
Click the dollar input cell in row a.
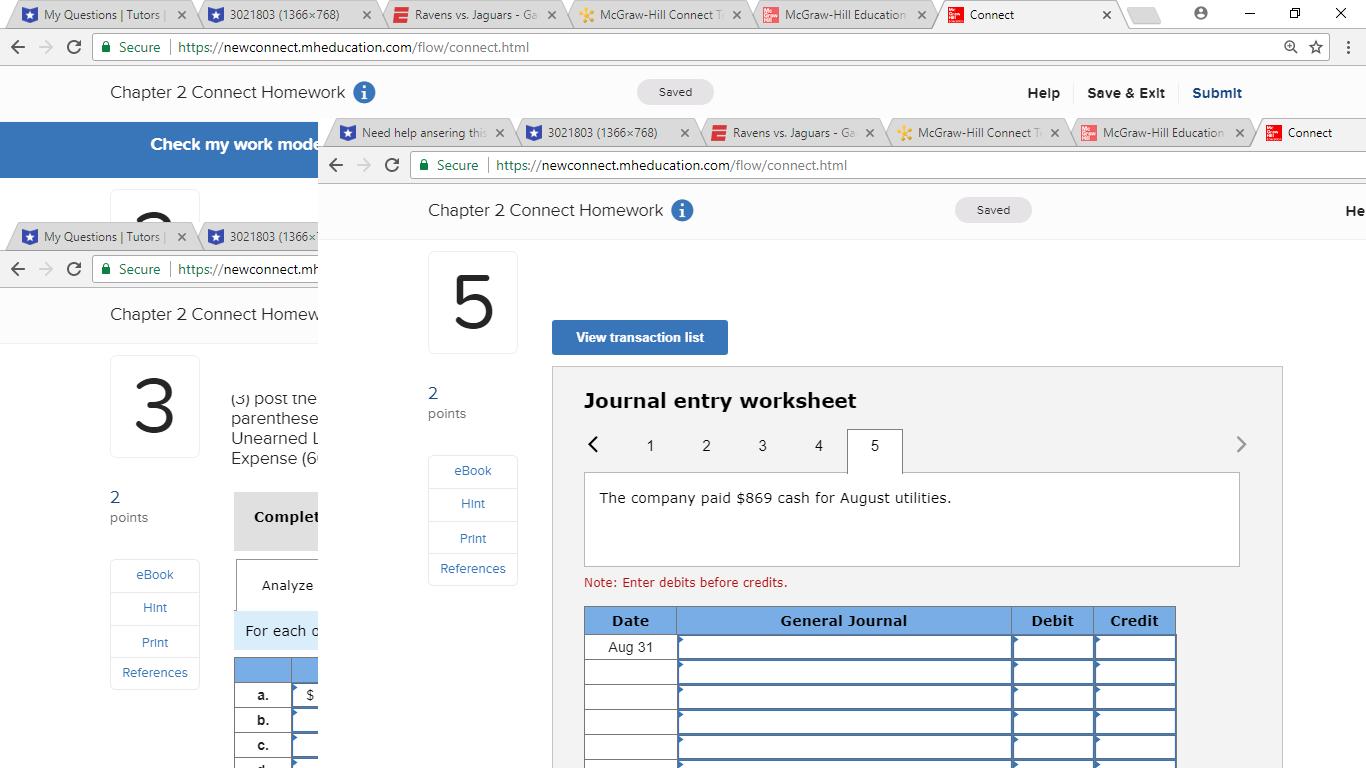click(306, 694)
